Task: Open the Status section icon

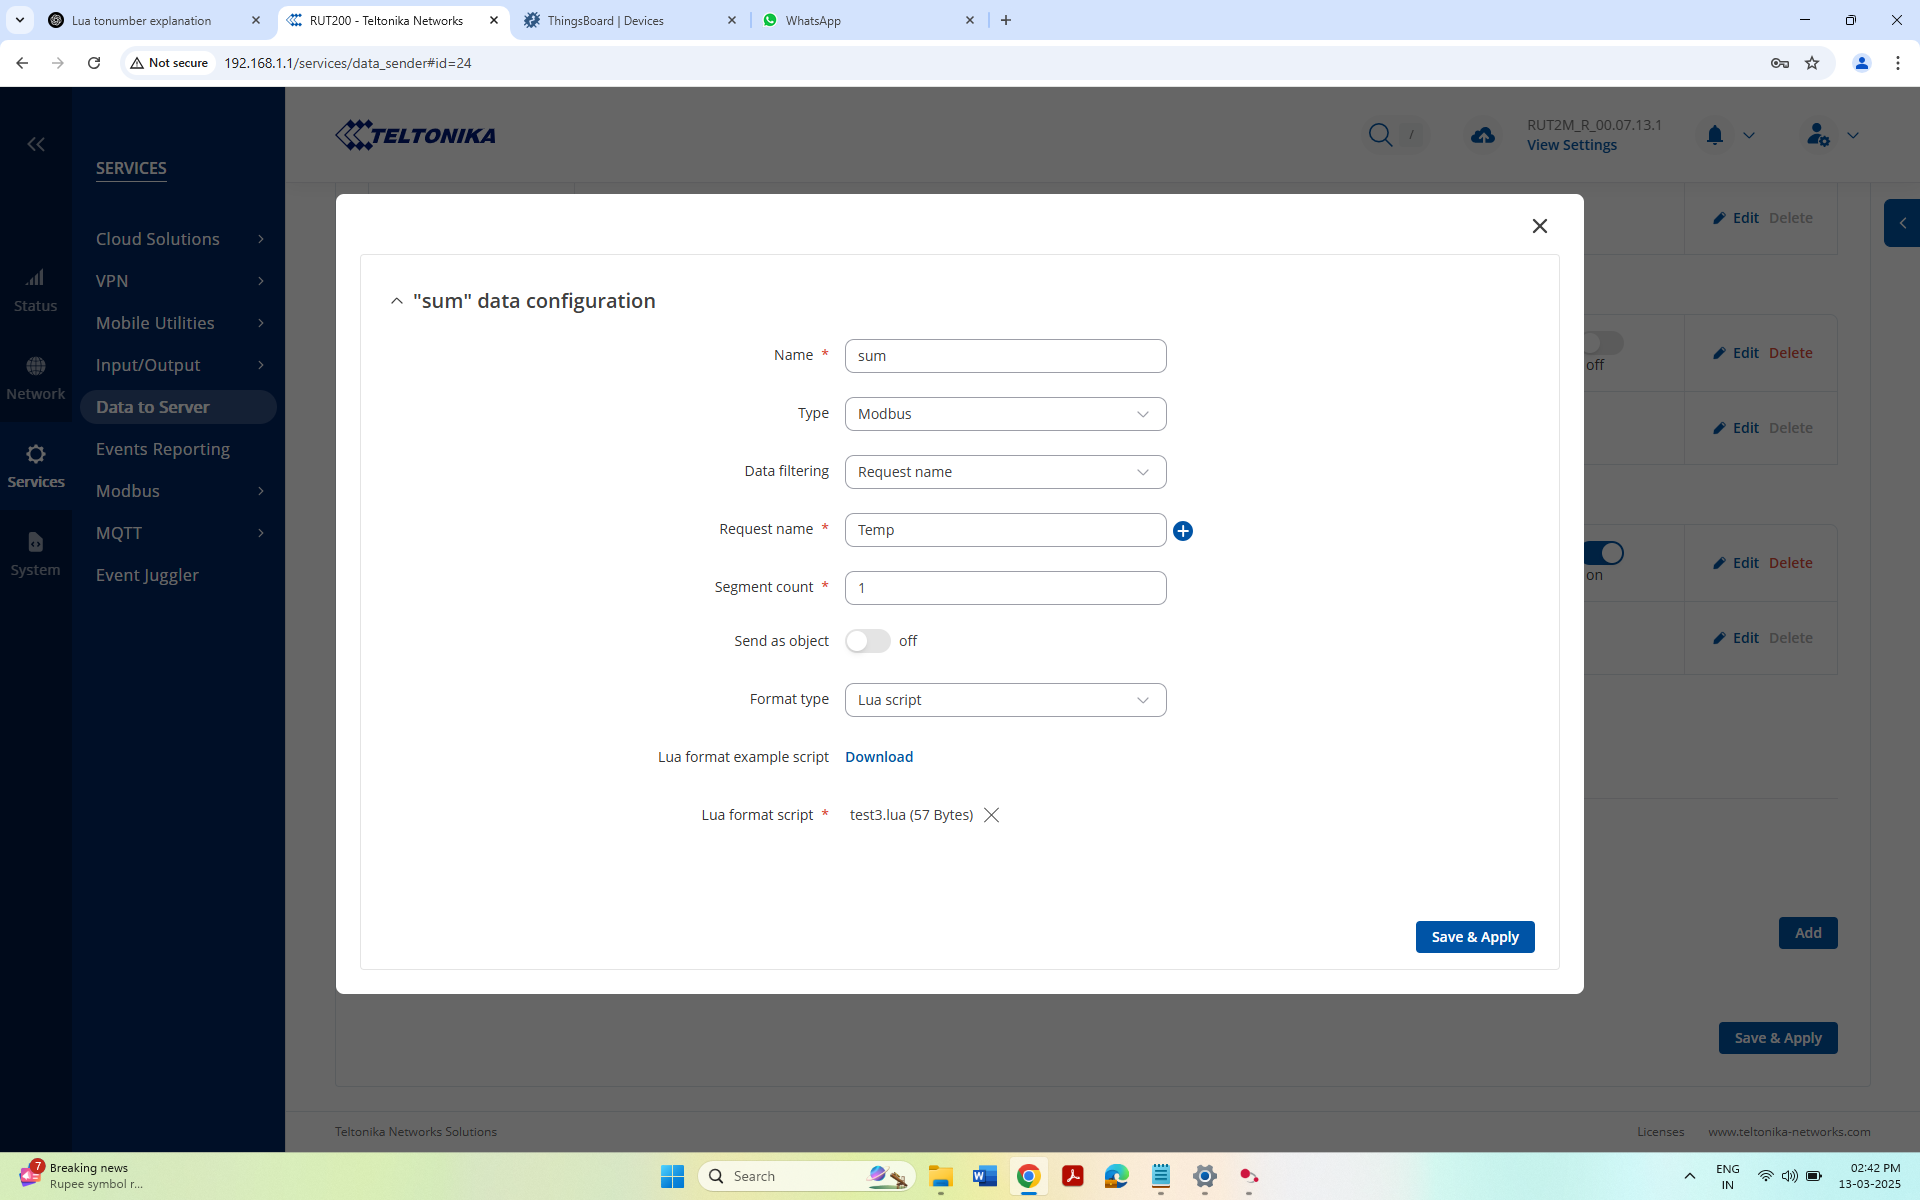Action: [x=36, y=290]
